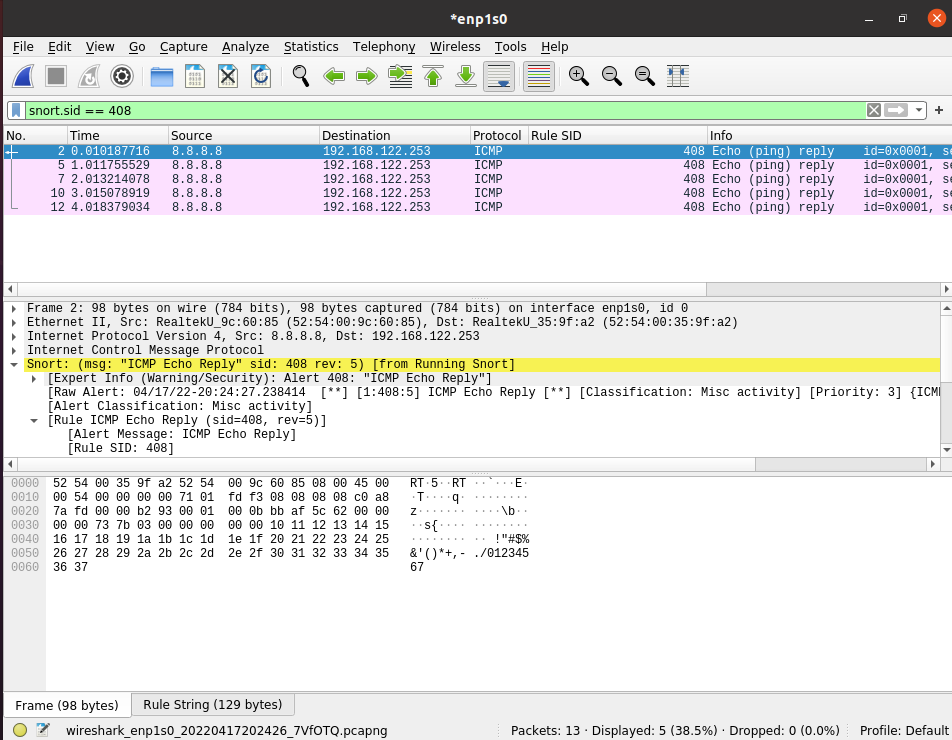The width and height of the screenshot is (952, 740).
Task: Toggle packet colorization rules
Action: click(x=539, y=76)
